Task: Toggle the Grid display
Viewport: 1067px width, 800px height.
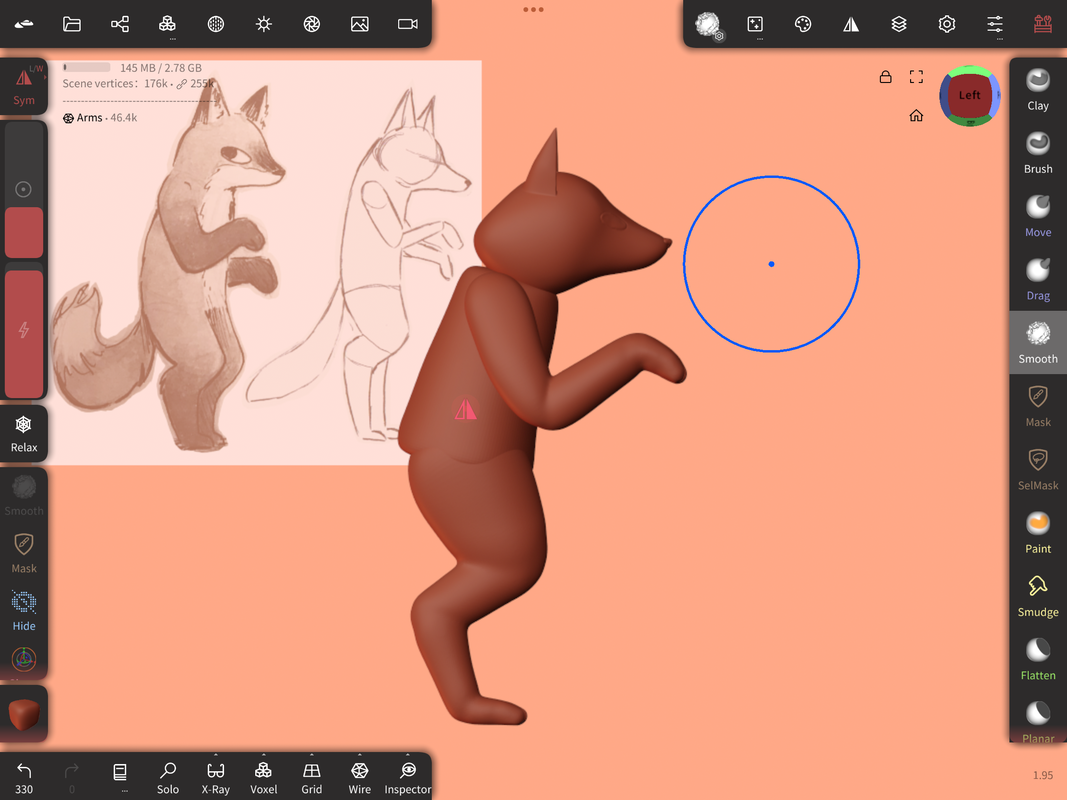Action: [x=312, y=777]
